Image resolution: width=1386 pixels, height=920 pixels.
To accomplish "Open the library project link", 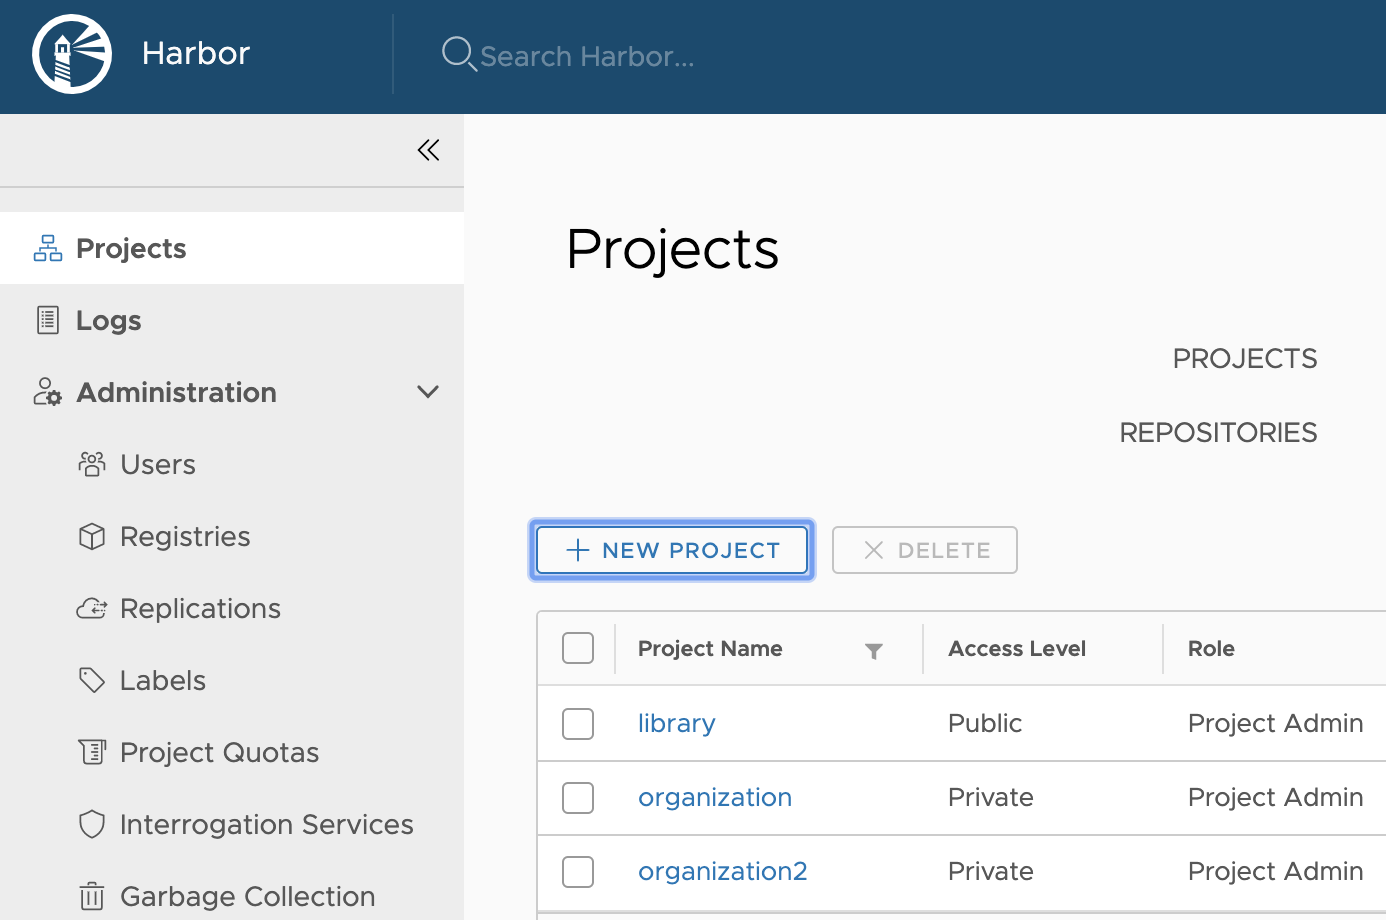I will click(x=677, y=723).
